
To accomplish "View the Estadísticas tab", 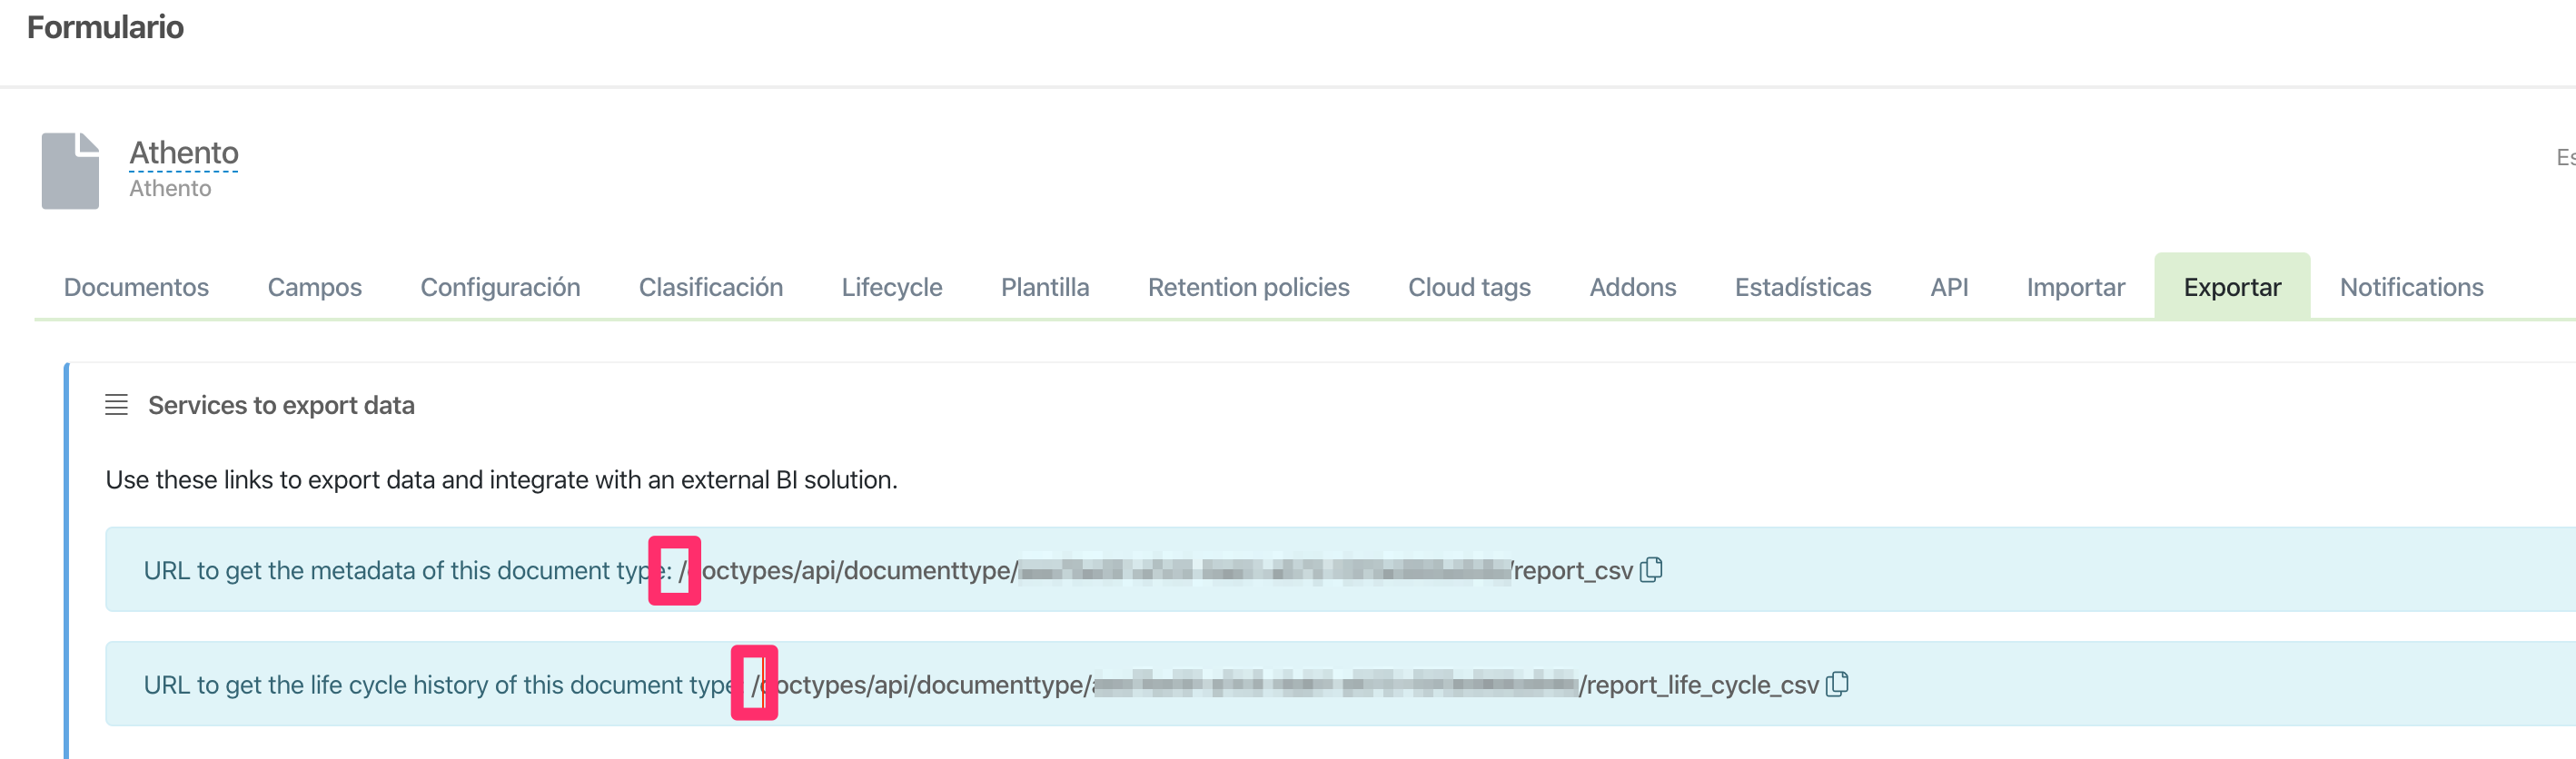I will pos(1802,288).
